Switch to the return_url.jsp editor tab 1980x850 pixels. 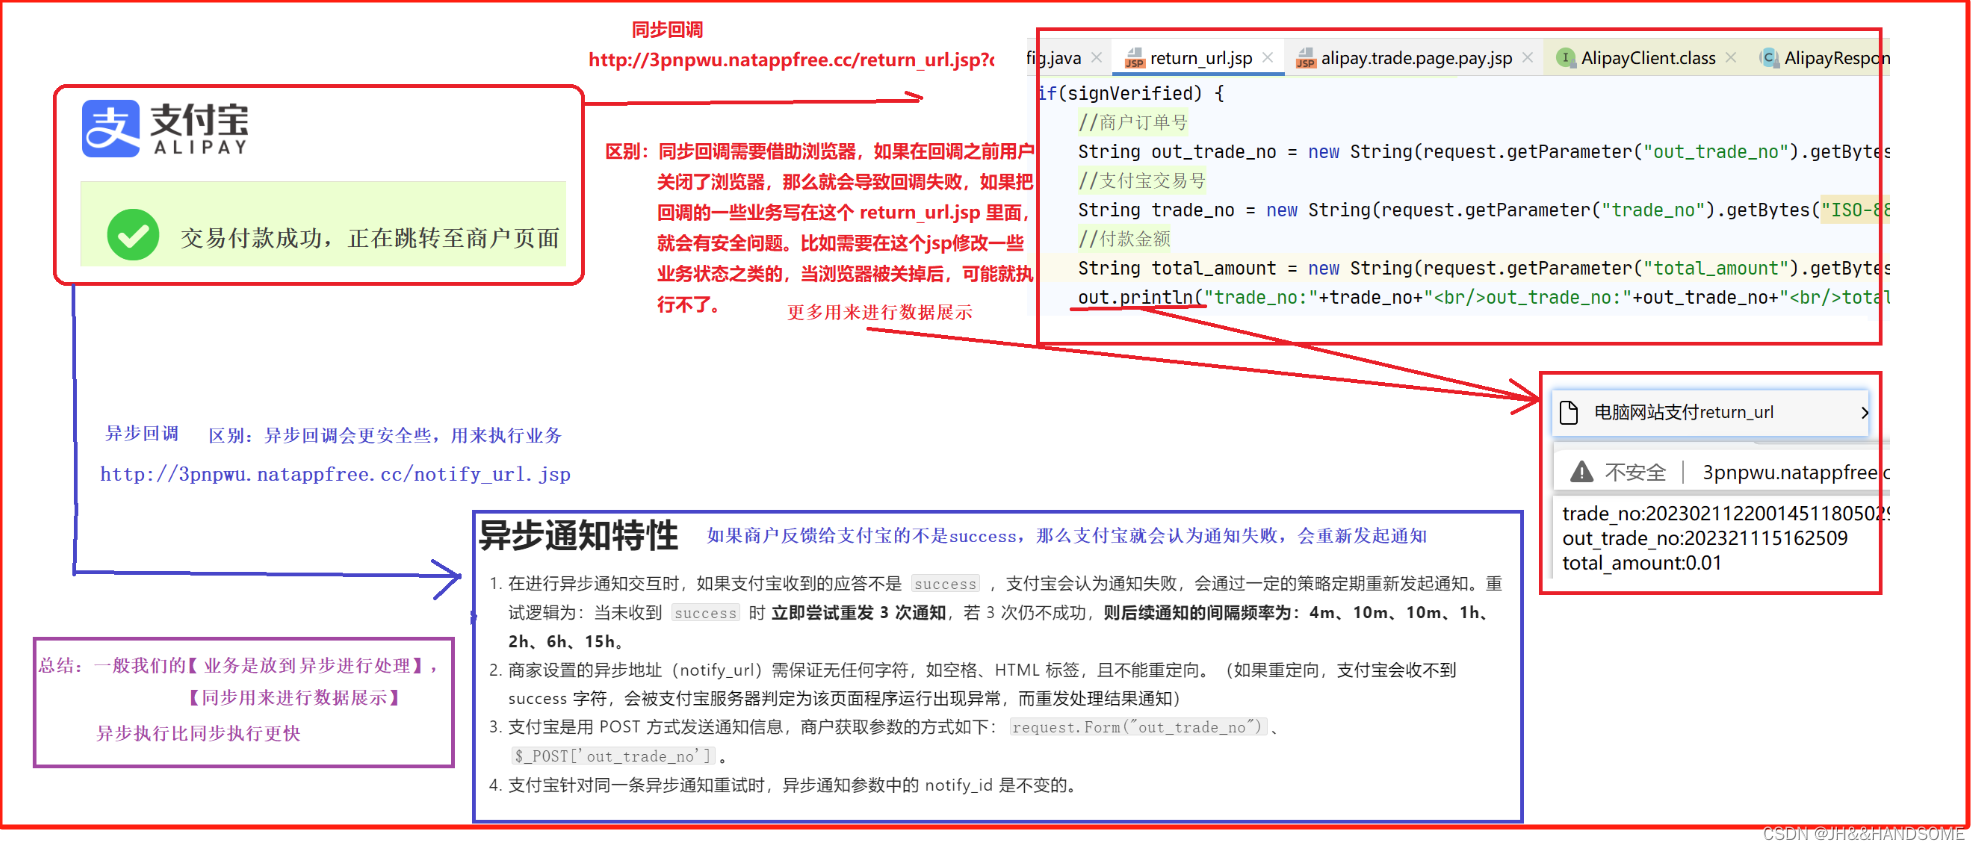pyautogui.click(x=1200, y=58)
